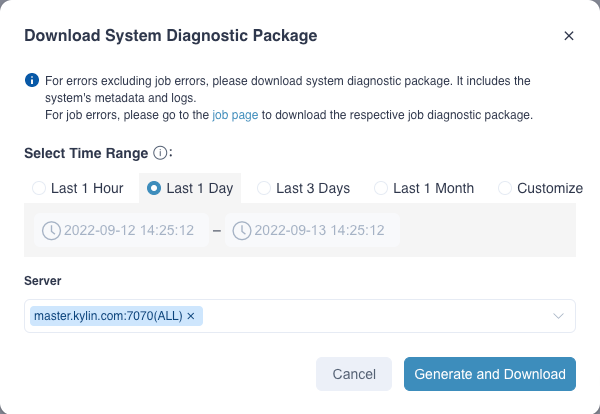Screen dimensions: 600x414
Task: Click the master.kylin.com:7070(ALL) tag label
Action: pos(108,316)
